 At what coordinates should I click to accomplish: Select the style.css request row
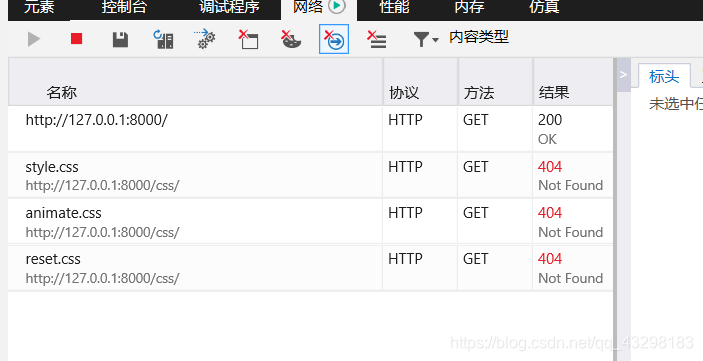310,175
